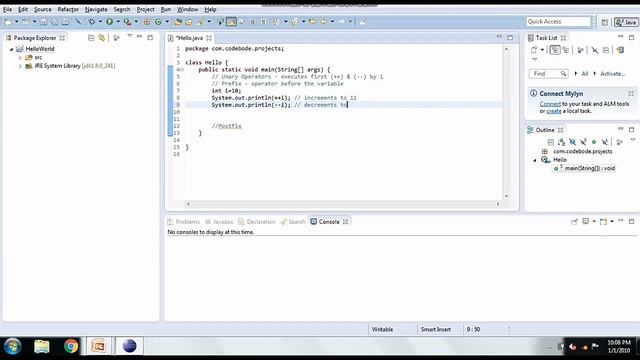The image size is (640, 360).
Task: Click the Debug bug icon in toolbar
Action: click(92, 22)
